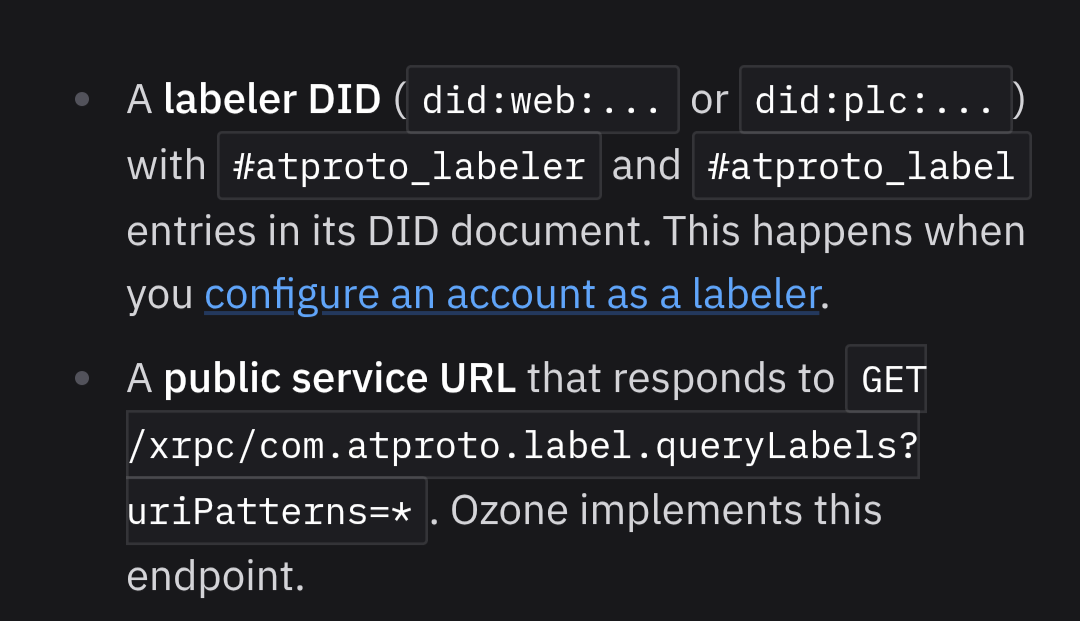Image resolution: width=1080 pixels, height=621 pixels.
Task: Click the first bullet point marker
Action: [82, 99]
